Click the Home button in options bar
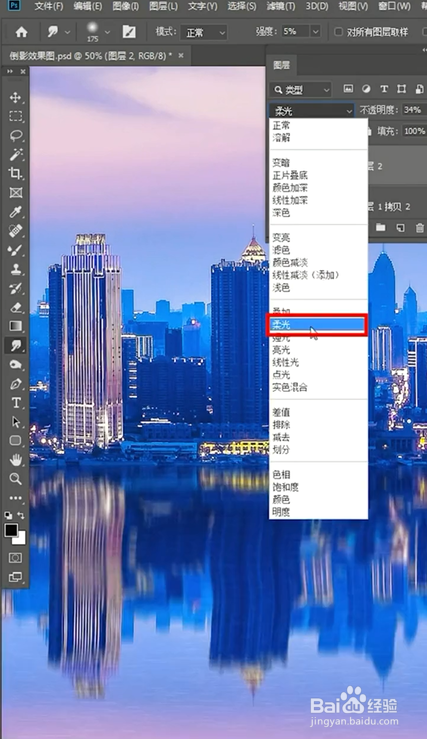 (22, 32)
